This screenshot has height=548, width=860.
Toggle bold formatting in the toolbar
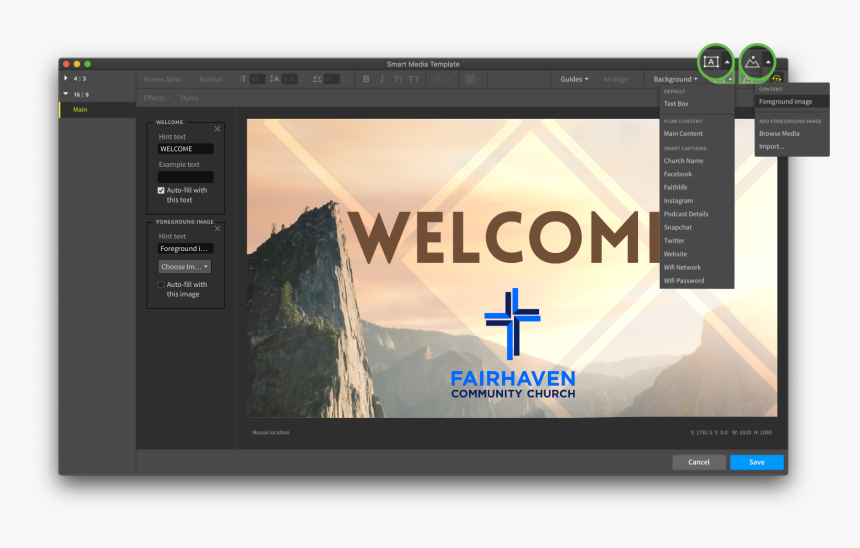coord(366,80)
